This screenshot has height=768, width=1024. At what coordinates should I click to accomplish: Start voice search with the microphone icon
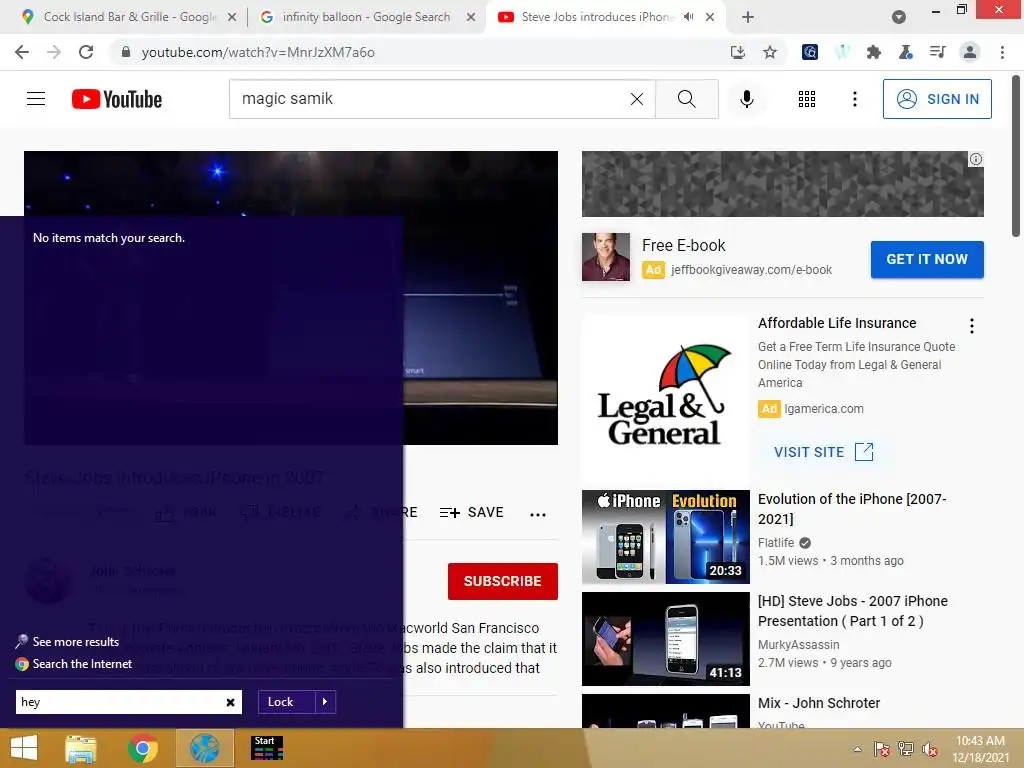[746, 99]
